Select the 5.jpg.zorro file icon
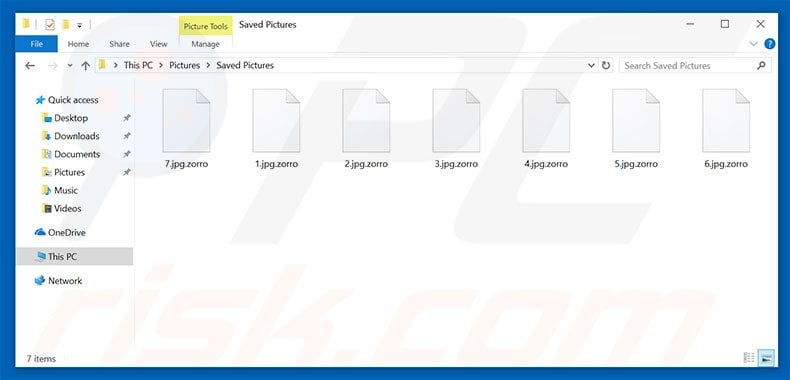Viewport: 790px width, 380px height. click(x=636, y=121)
